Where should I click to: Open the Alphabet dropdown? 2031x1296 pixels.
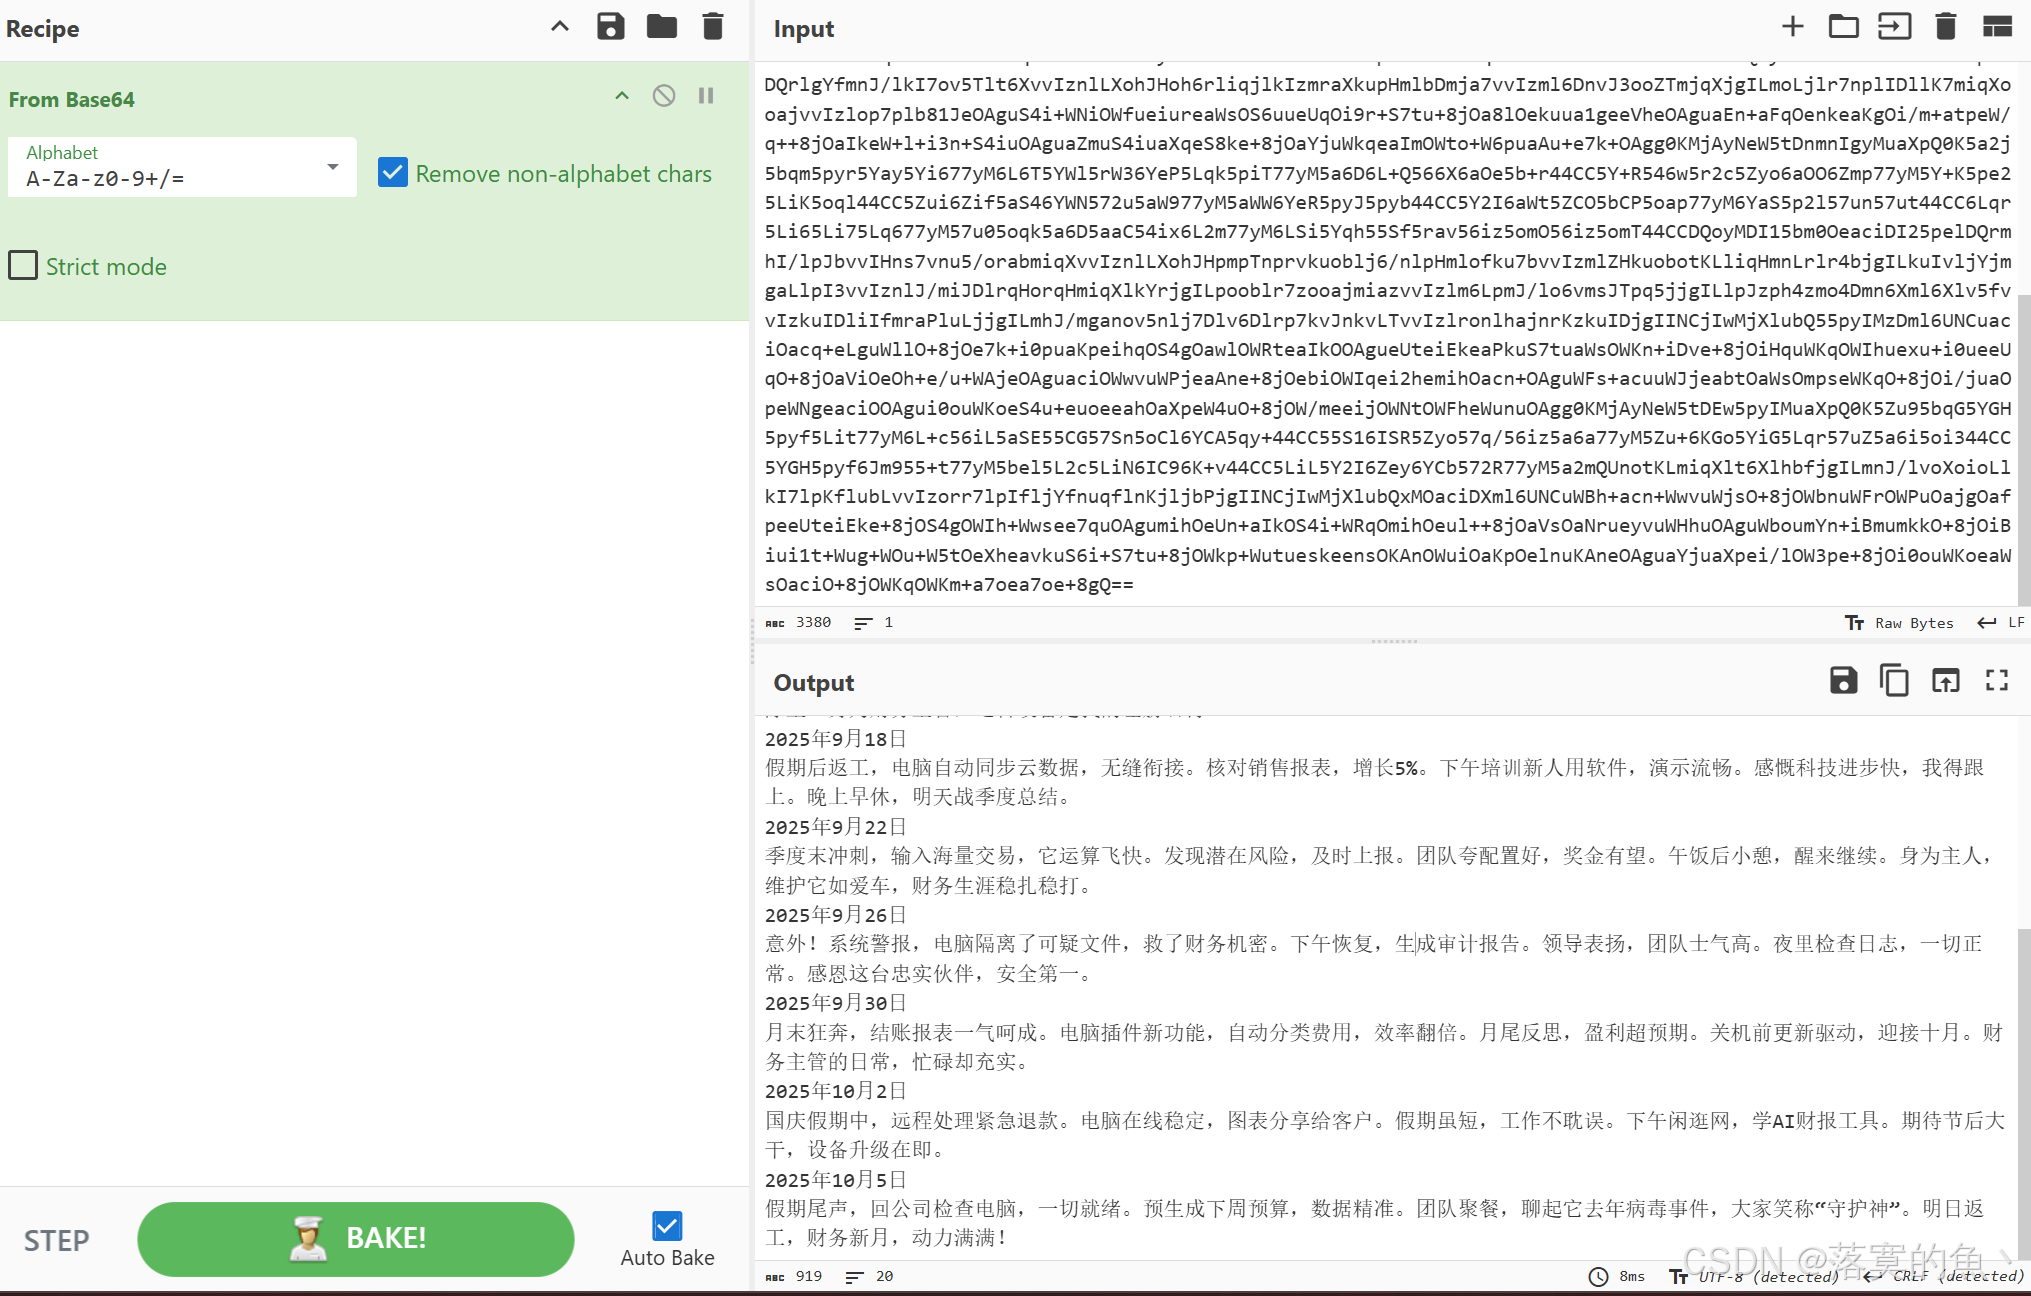[x=333, y=167]
